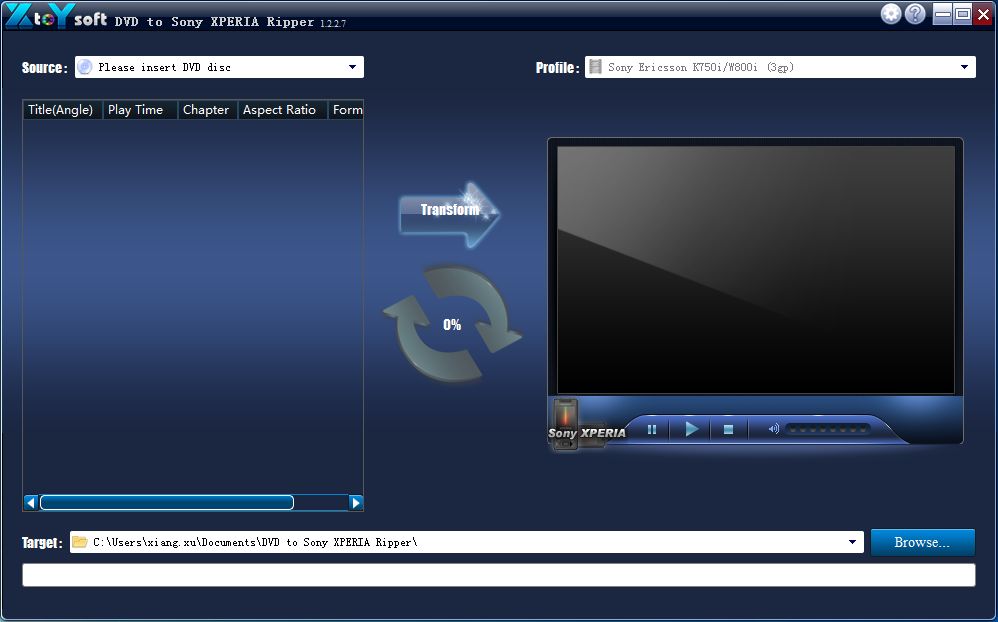
Task: Stop the video preview
Action: (x=729, y=430)
